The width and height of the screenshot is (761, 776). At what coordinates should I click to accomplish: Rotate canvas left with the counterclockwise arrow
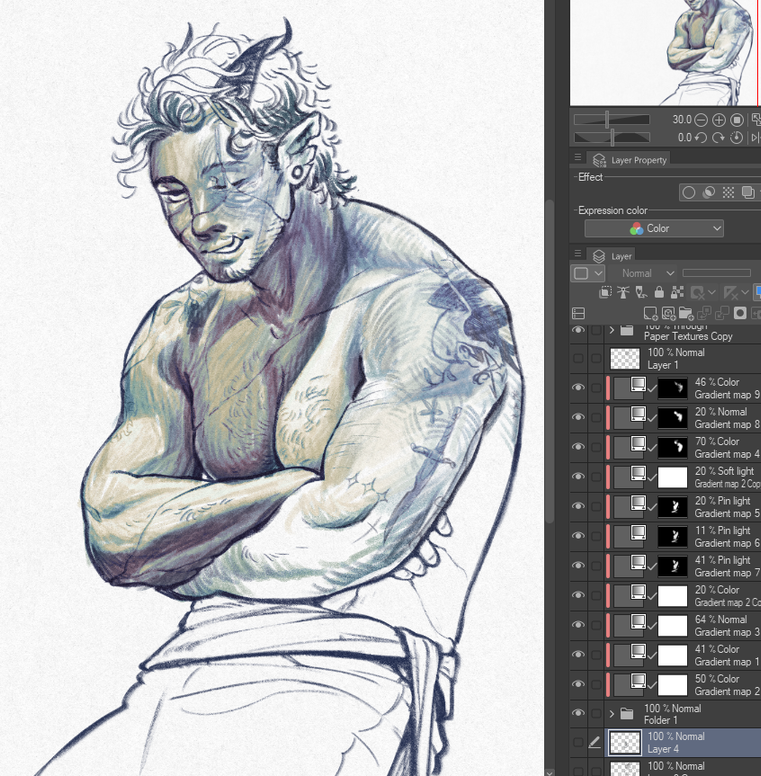click(702, 137)
